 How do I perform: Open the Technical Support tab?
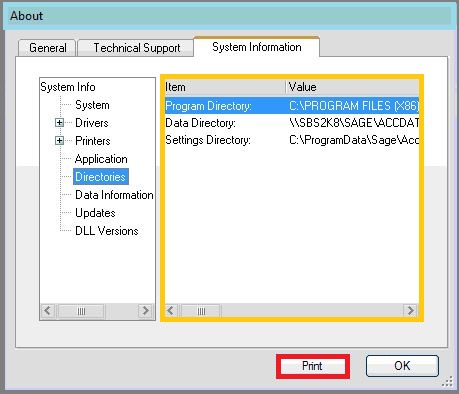(137, 48)
